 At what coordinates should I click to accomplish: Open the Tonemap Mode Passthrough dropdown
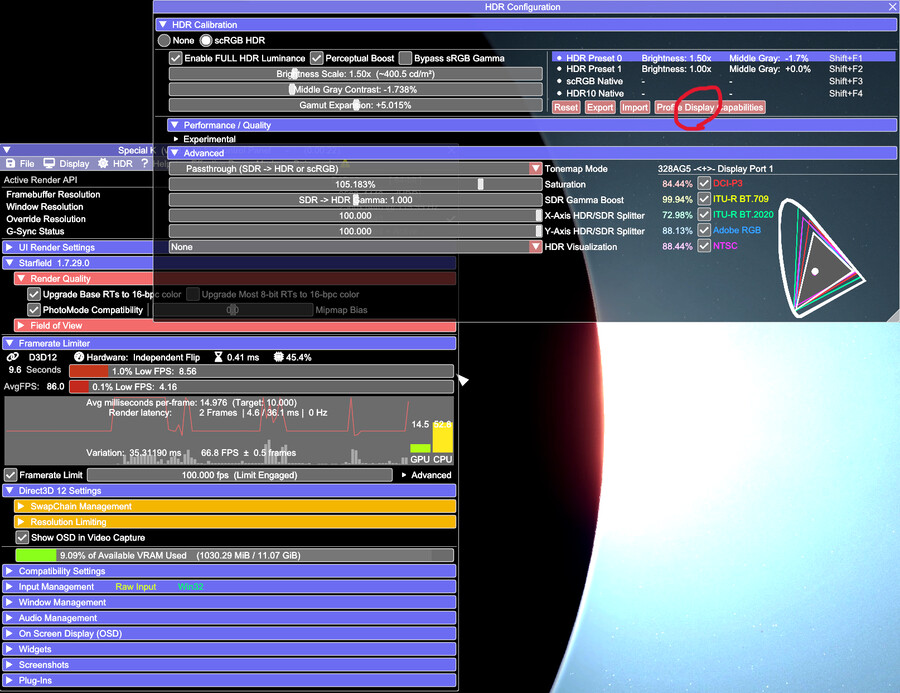tap(355, 169)
